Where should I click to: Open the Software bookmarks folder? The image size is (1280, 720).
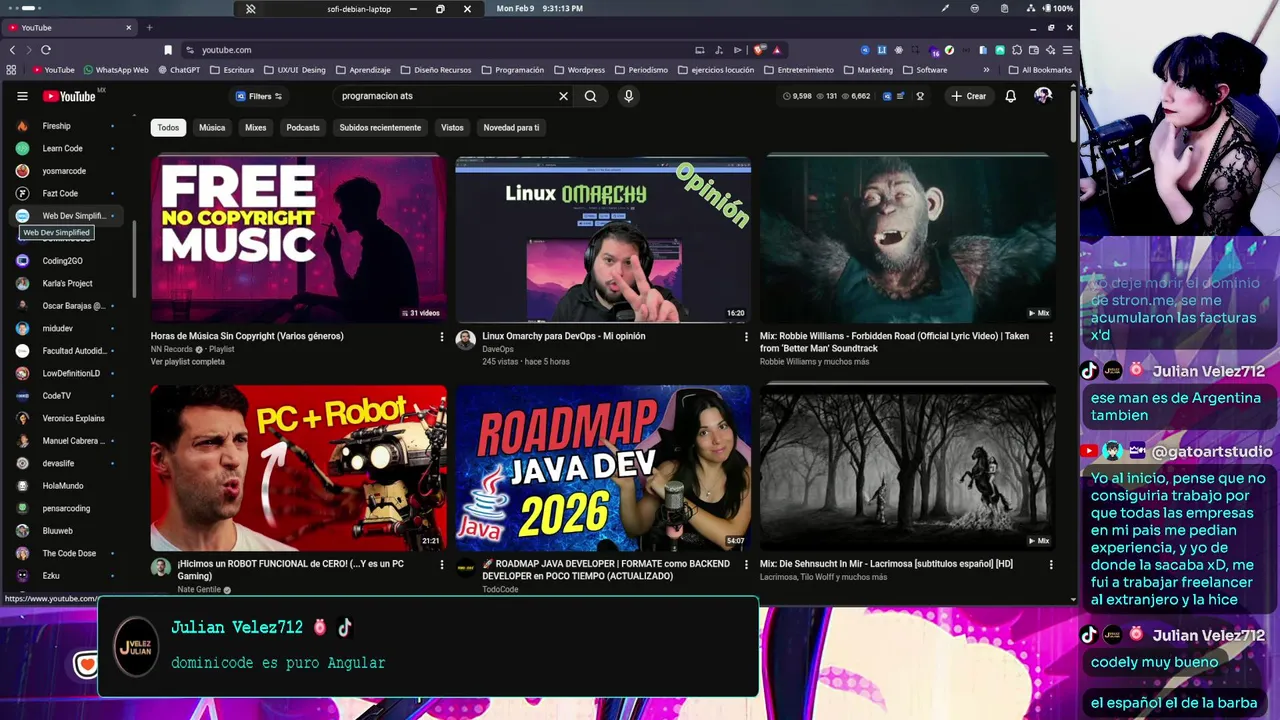coord(924,70)
